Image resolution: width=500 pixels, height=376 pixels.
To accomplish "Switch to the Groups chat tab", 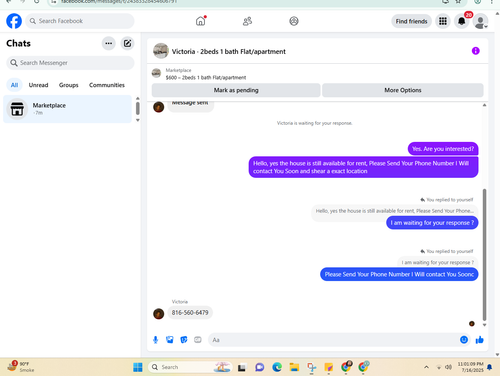I will point(69,85).
